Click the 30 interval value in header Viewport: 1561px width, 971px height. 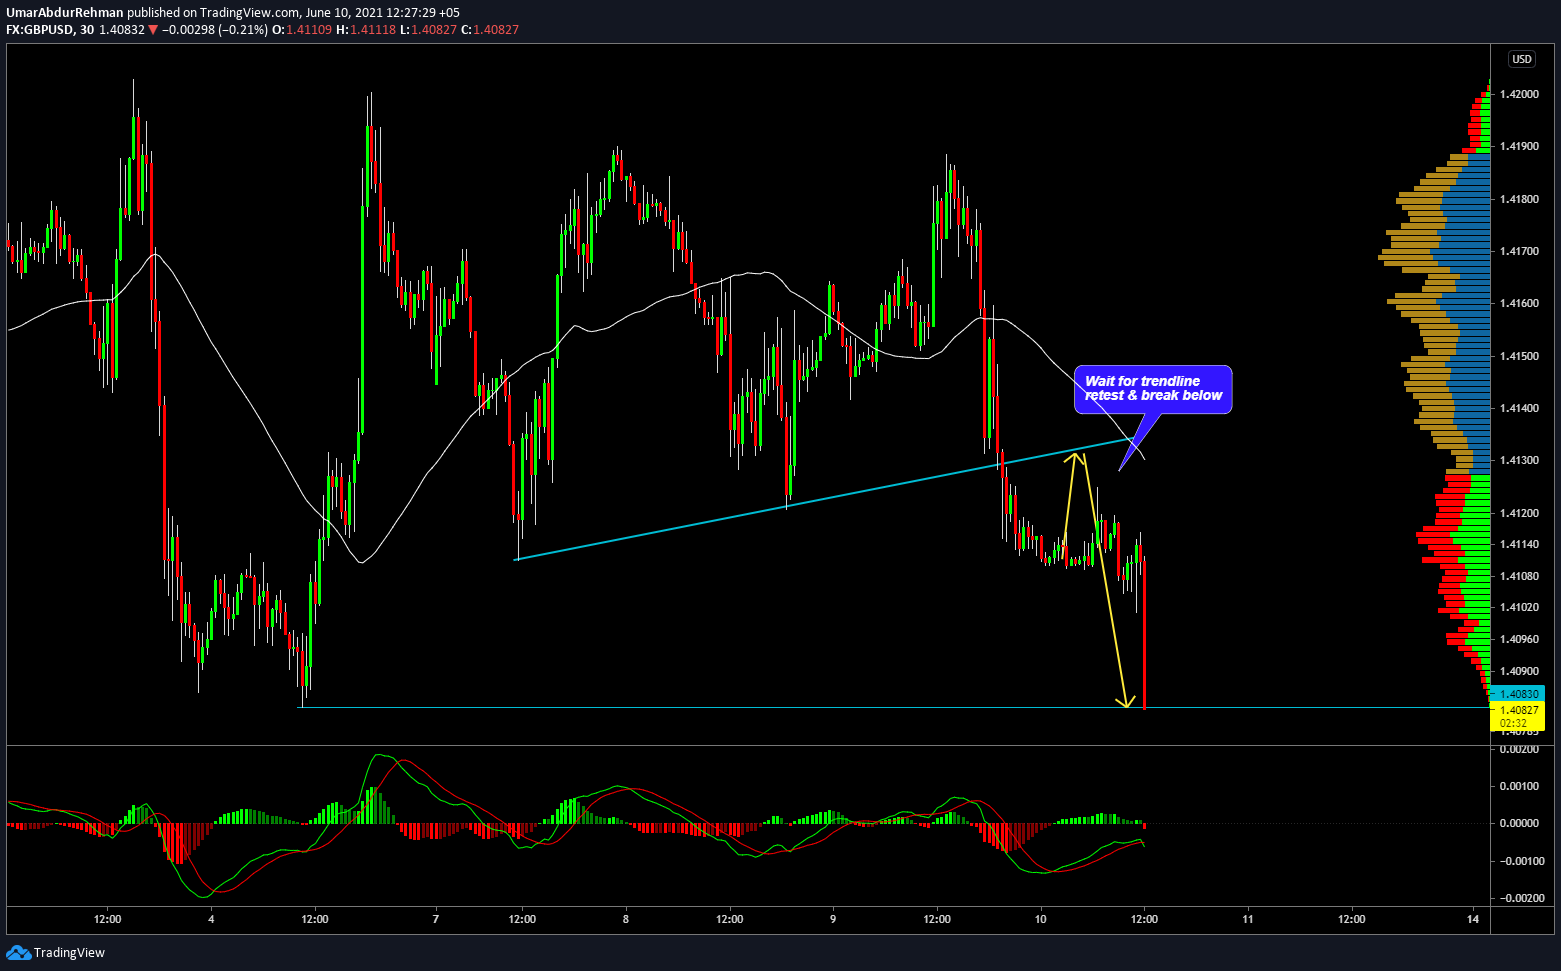(x=87, y=30)
